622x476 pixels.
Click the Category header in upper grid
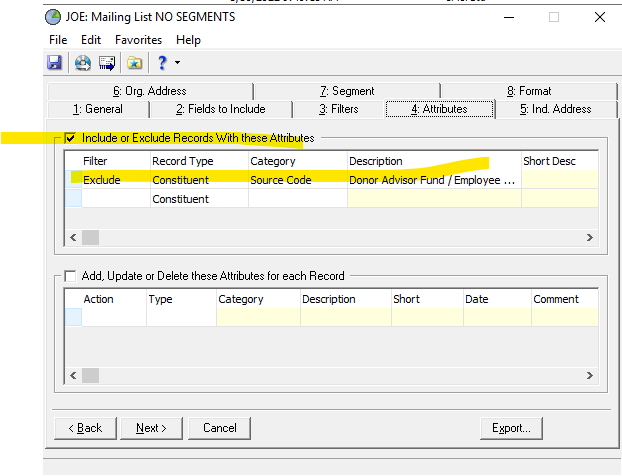(x=298, y=161)
